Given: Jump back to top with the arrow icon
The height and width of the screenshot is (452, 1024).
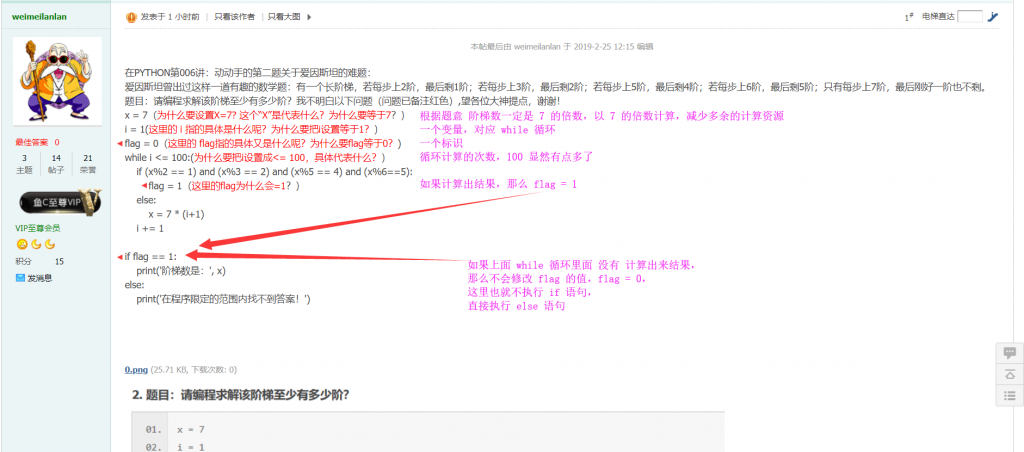Looking at the screenshot, I should click(x=1010, y=374).
